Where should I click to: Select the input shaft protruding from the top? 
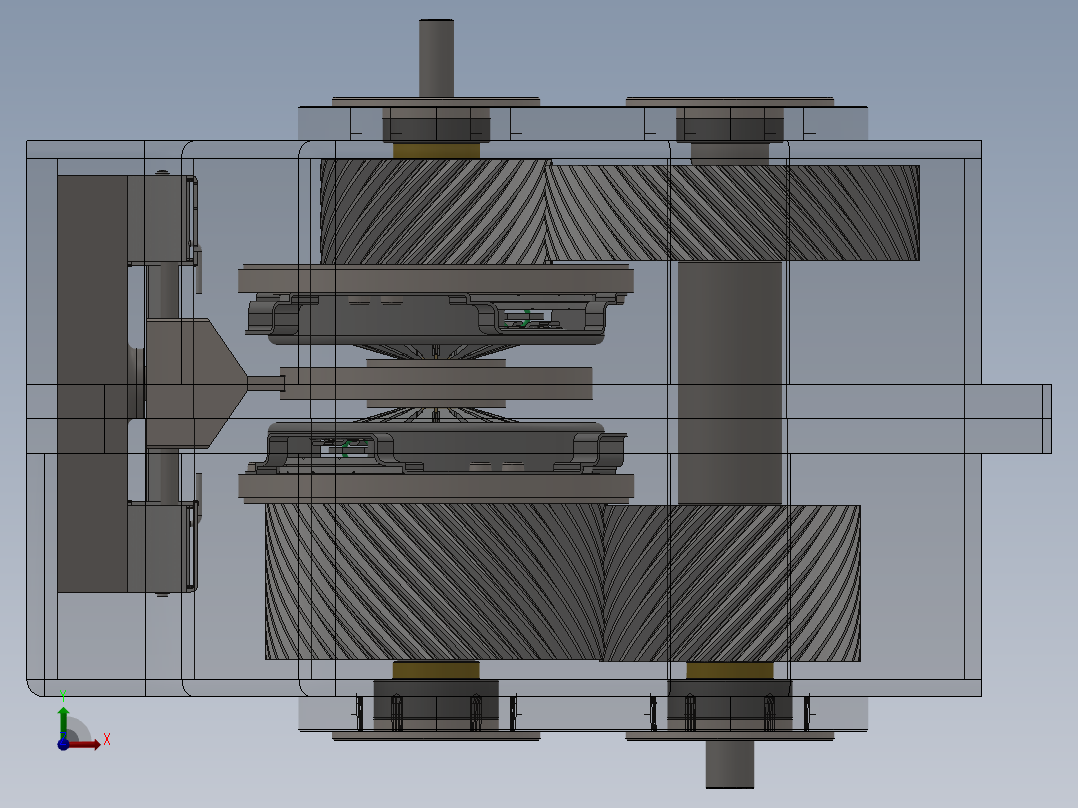[x=437, y=58]
